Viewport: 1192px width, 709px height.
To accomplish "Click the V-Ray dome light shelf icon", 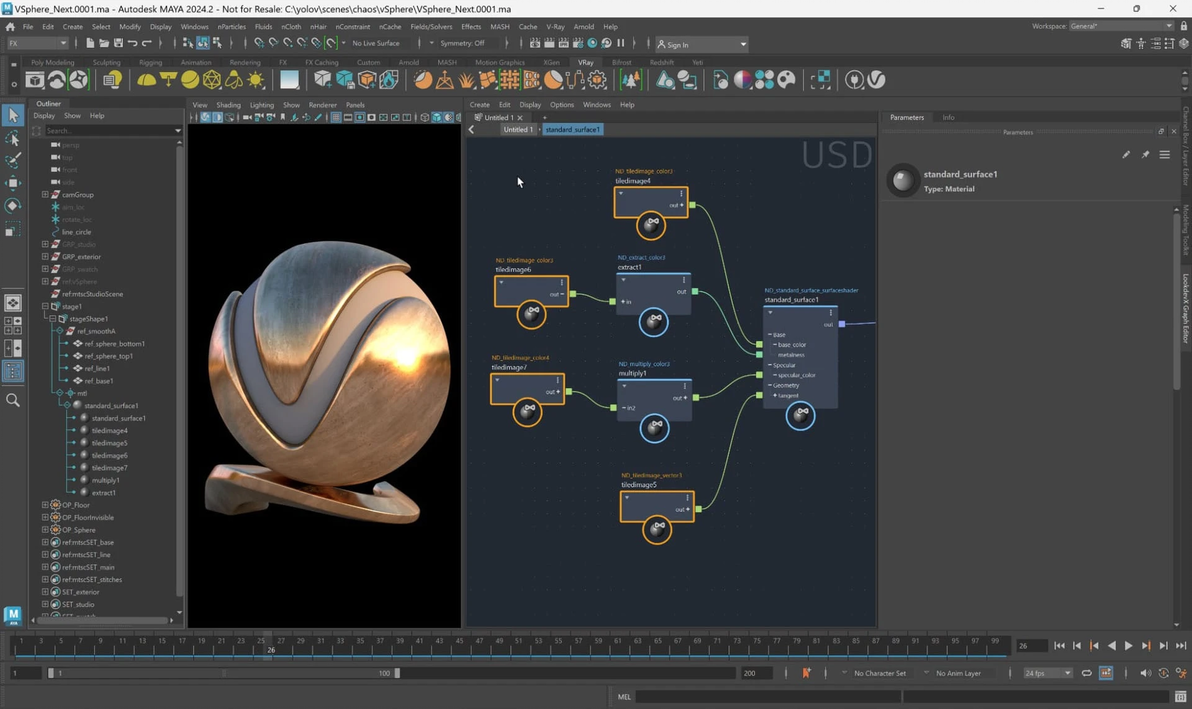I will click(147, 80).
